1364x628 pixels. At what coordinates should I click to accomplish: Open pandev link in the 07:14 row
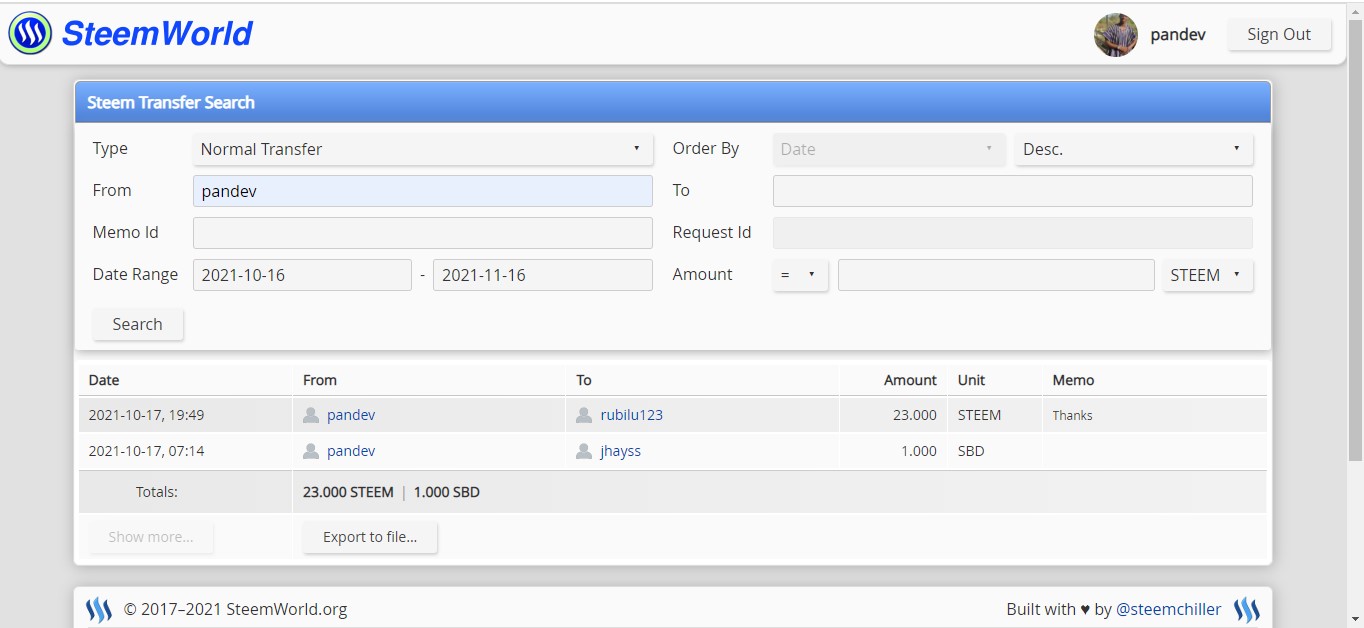tap(351, 451)
